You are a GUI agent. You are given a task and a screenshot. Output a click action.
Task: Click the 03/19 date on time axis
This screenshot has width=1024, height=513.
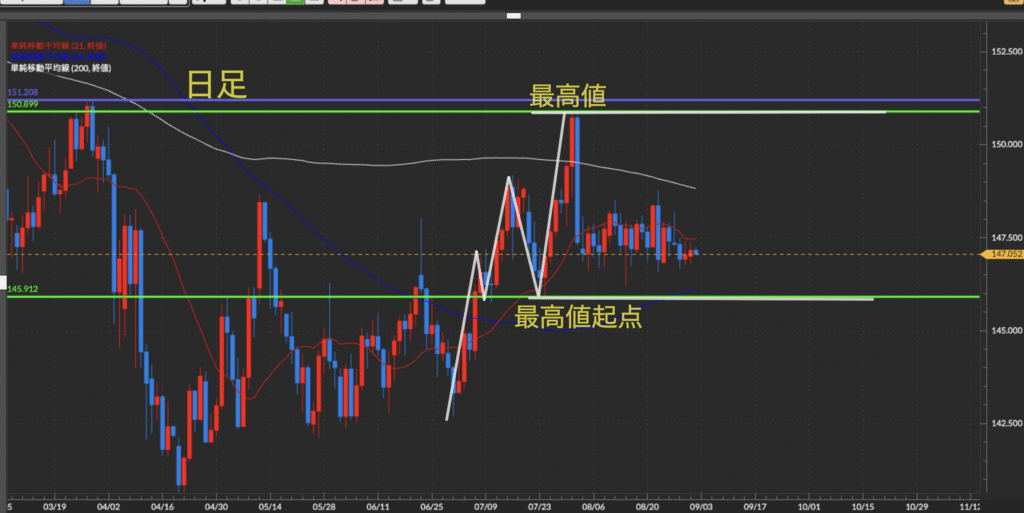click(x=54, y=506)
